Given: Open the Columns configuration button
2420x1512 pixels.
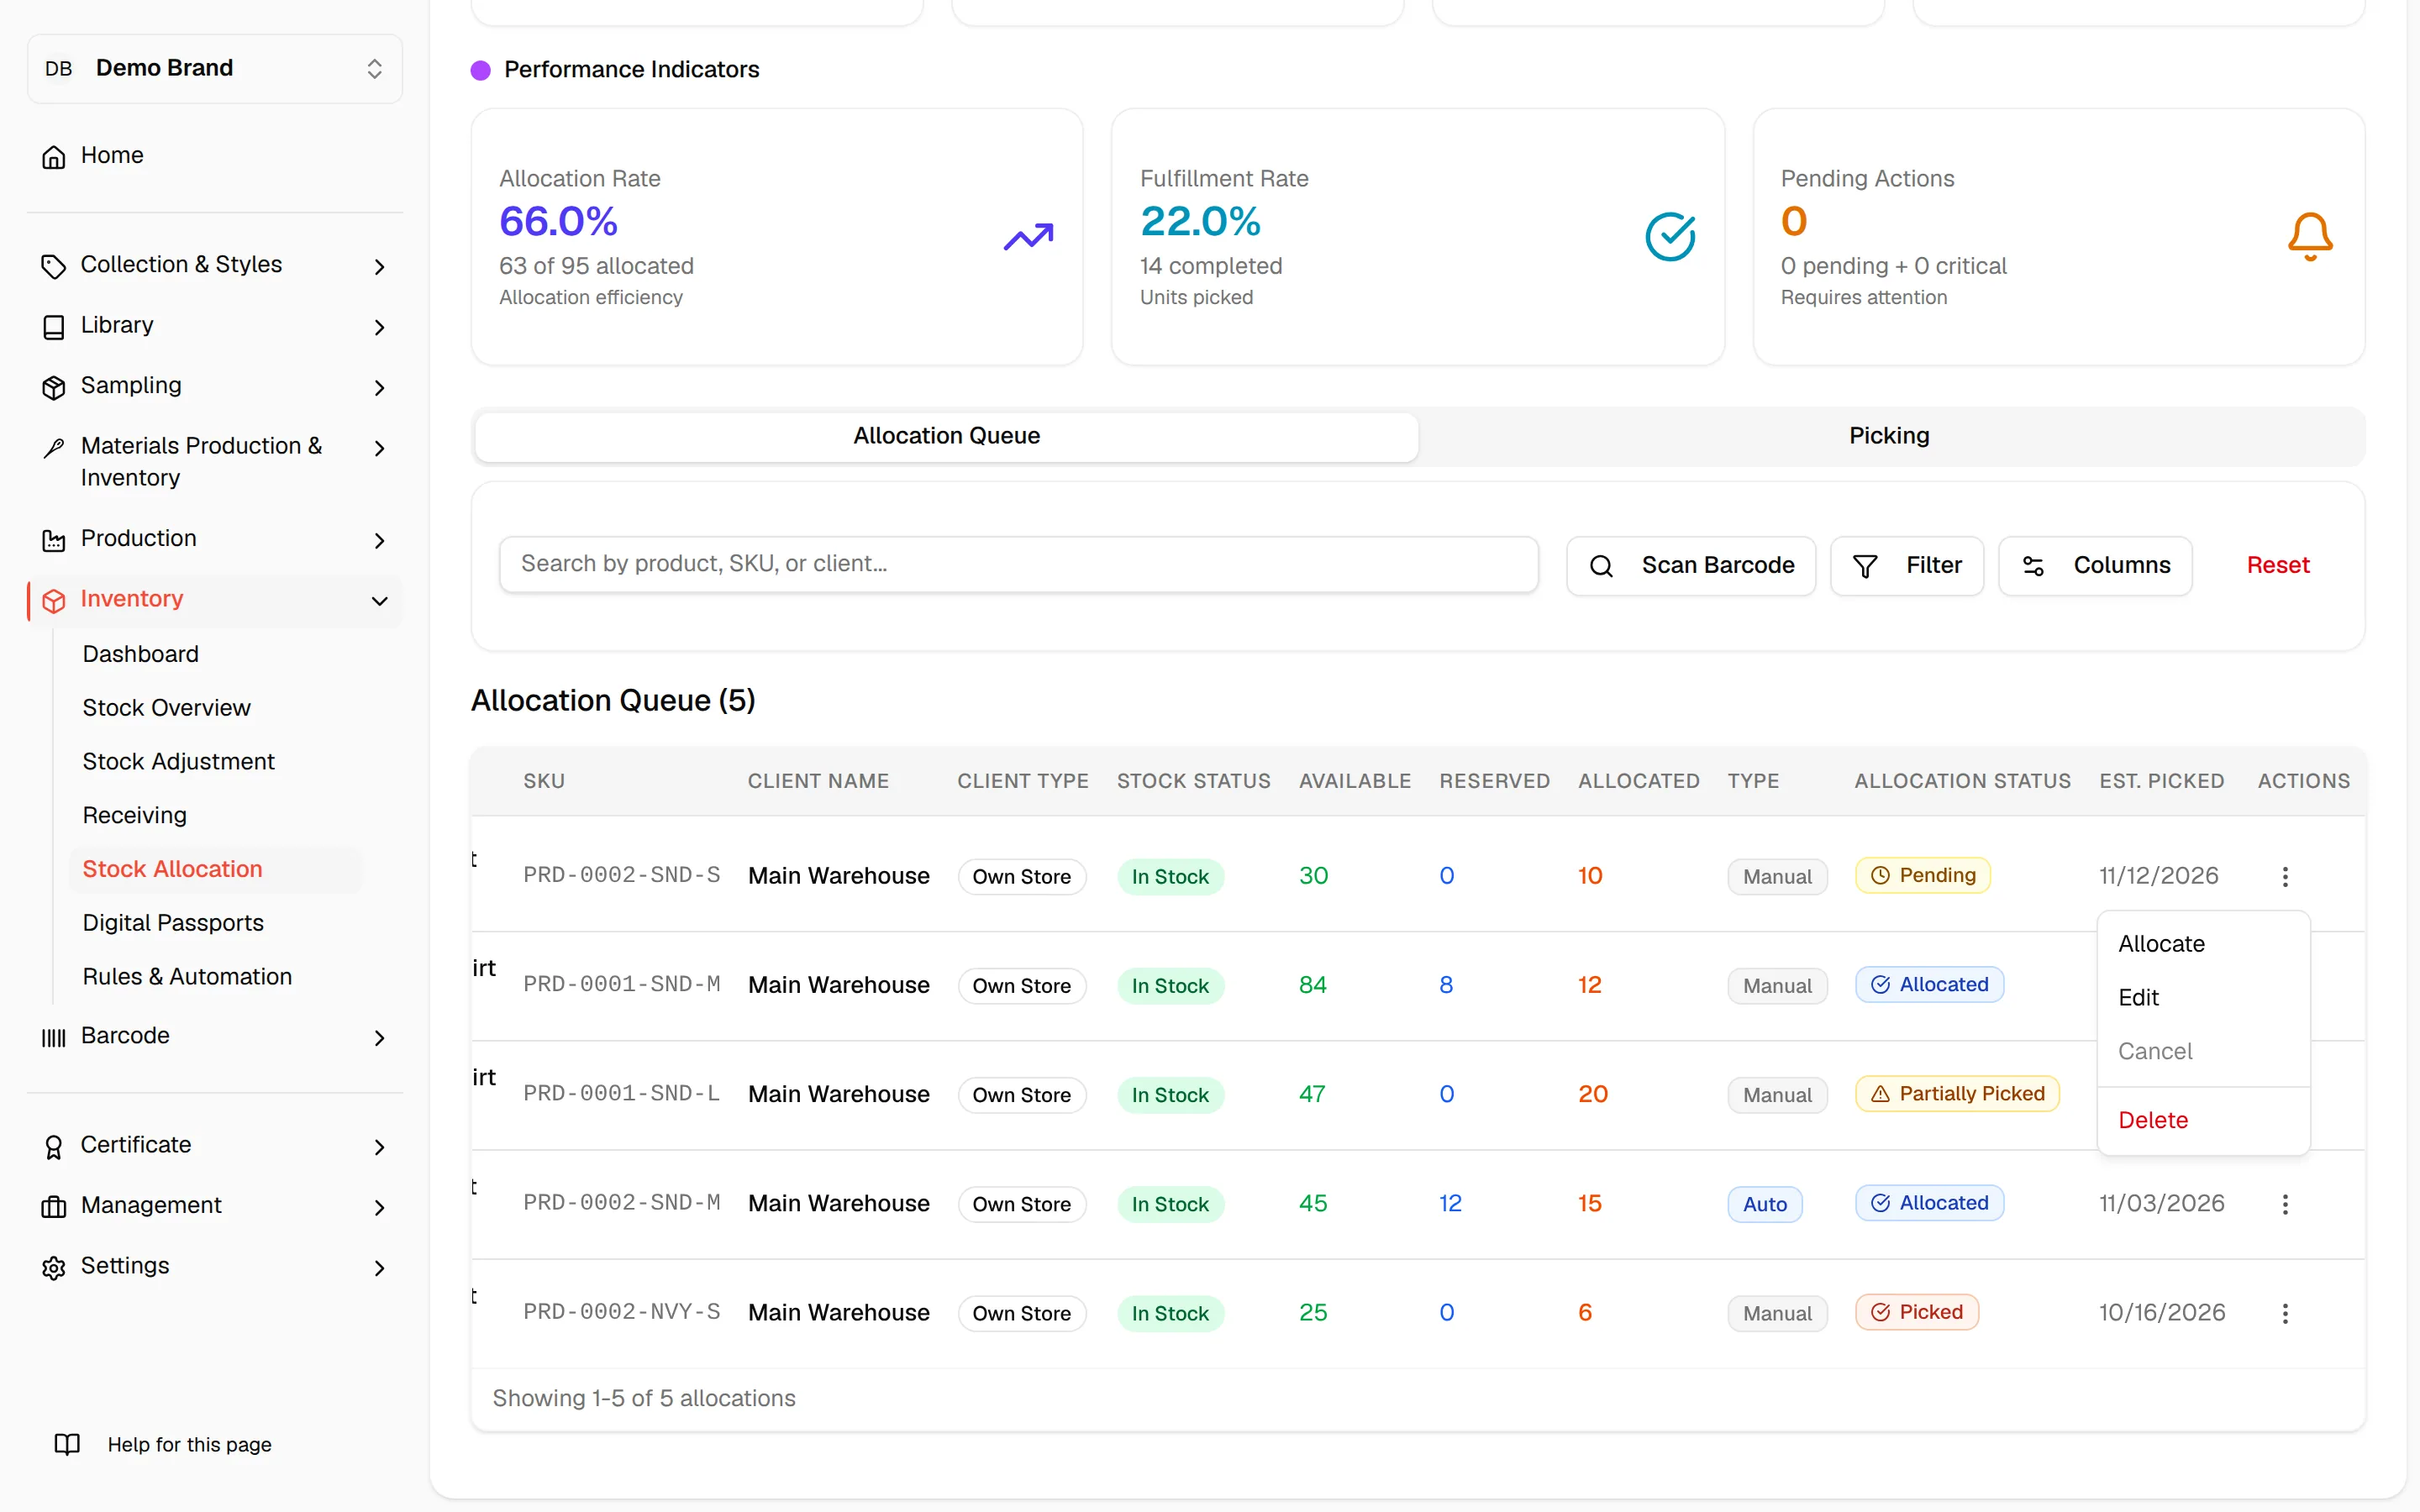Looking at the screenshot, I should pos(2095,565).
